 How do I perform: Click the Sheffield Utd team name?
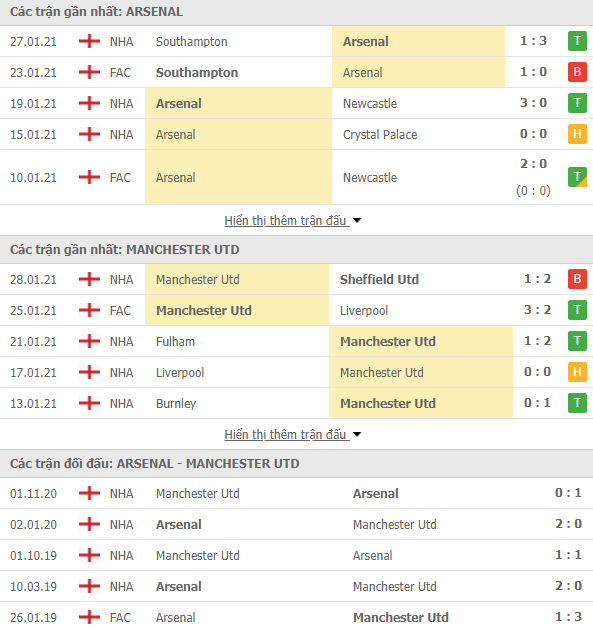coord(379,279)
